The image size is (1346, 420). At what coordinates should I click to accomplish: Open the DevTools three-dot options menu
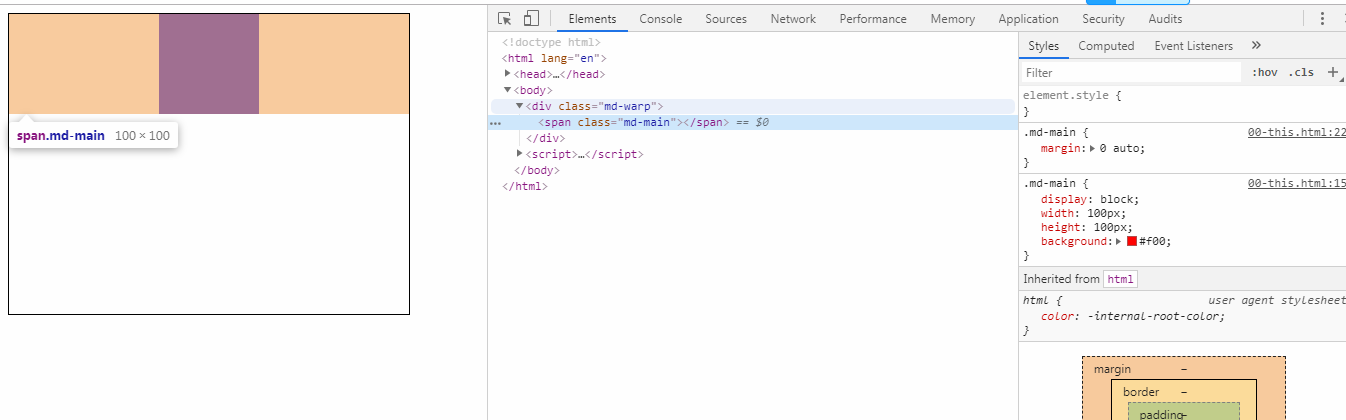[1323, 18]
